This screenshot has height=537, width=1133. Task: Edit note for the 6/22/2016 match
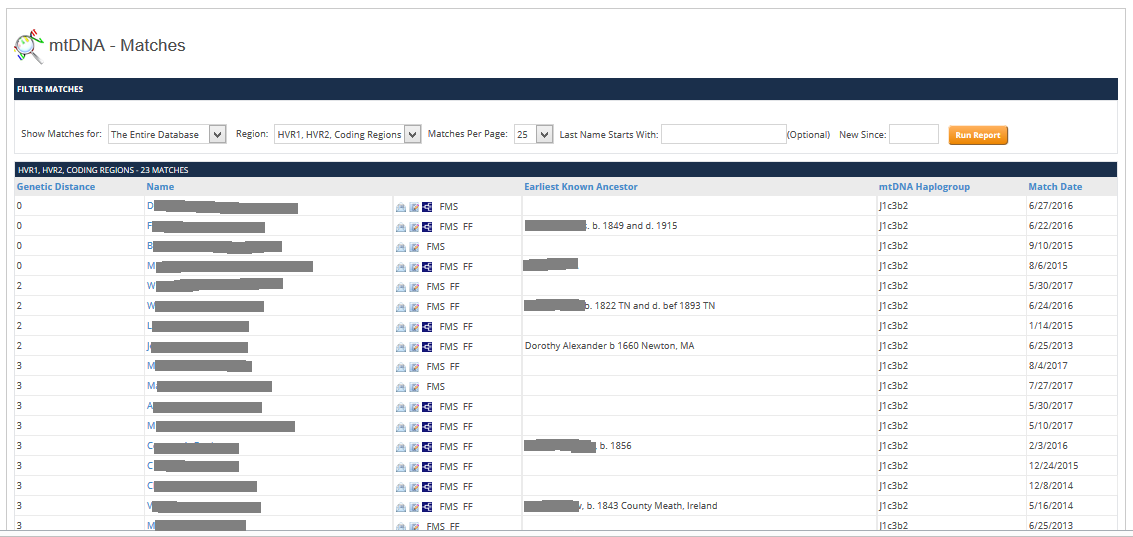(414, 227)
